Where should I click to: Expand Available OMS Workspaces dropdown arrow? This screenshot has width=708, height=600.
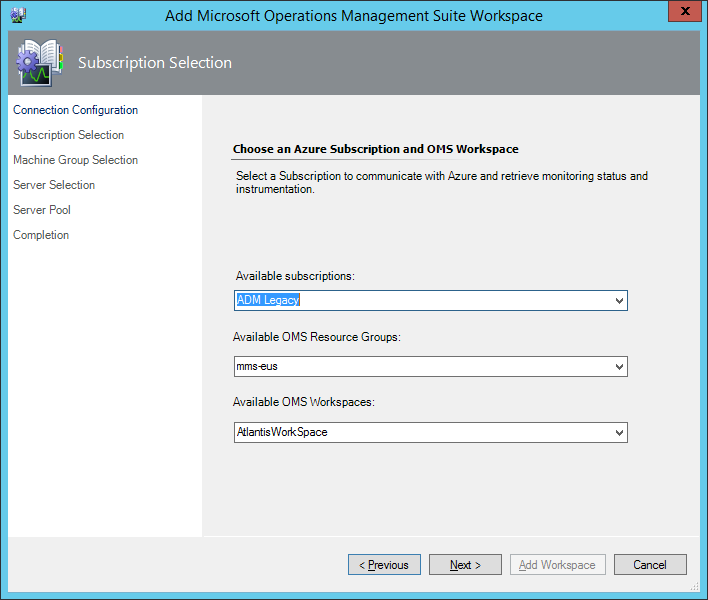pos(619,433)
